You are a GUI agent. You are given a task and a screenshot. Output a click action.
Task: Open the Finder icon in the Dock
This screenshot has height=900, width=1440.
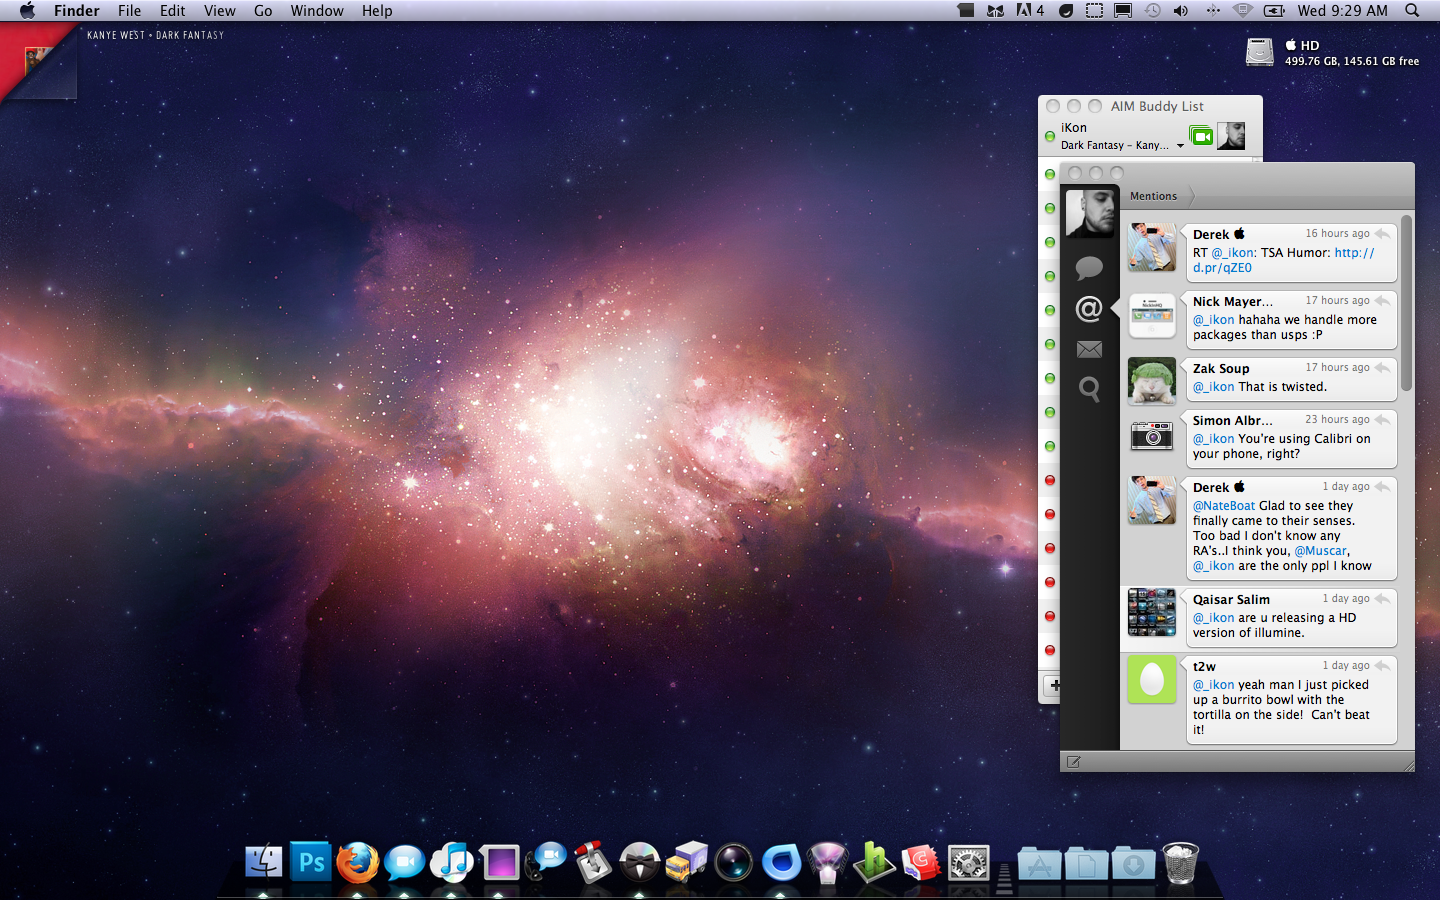pos(264,862)
